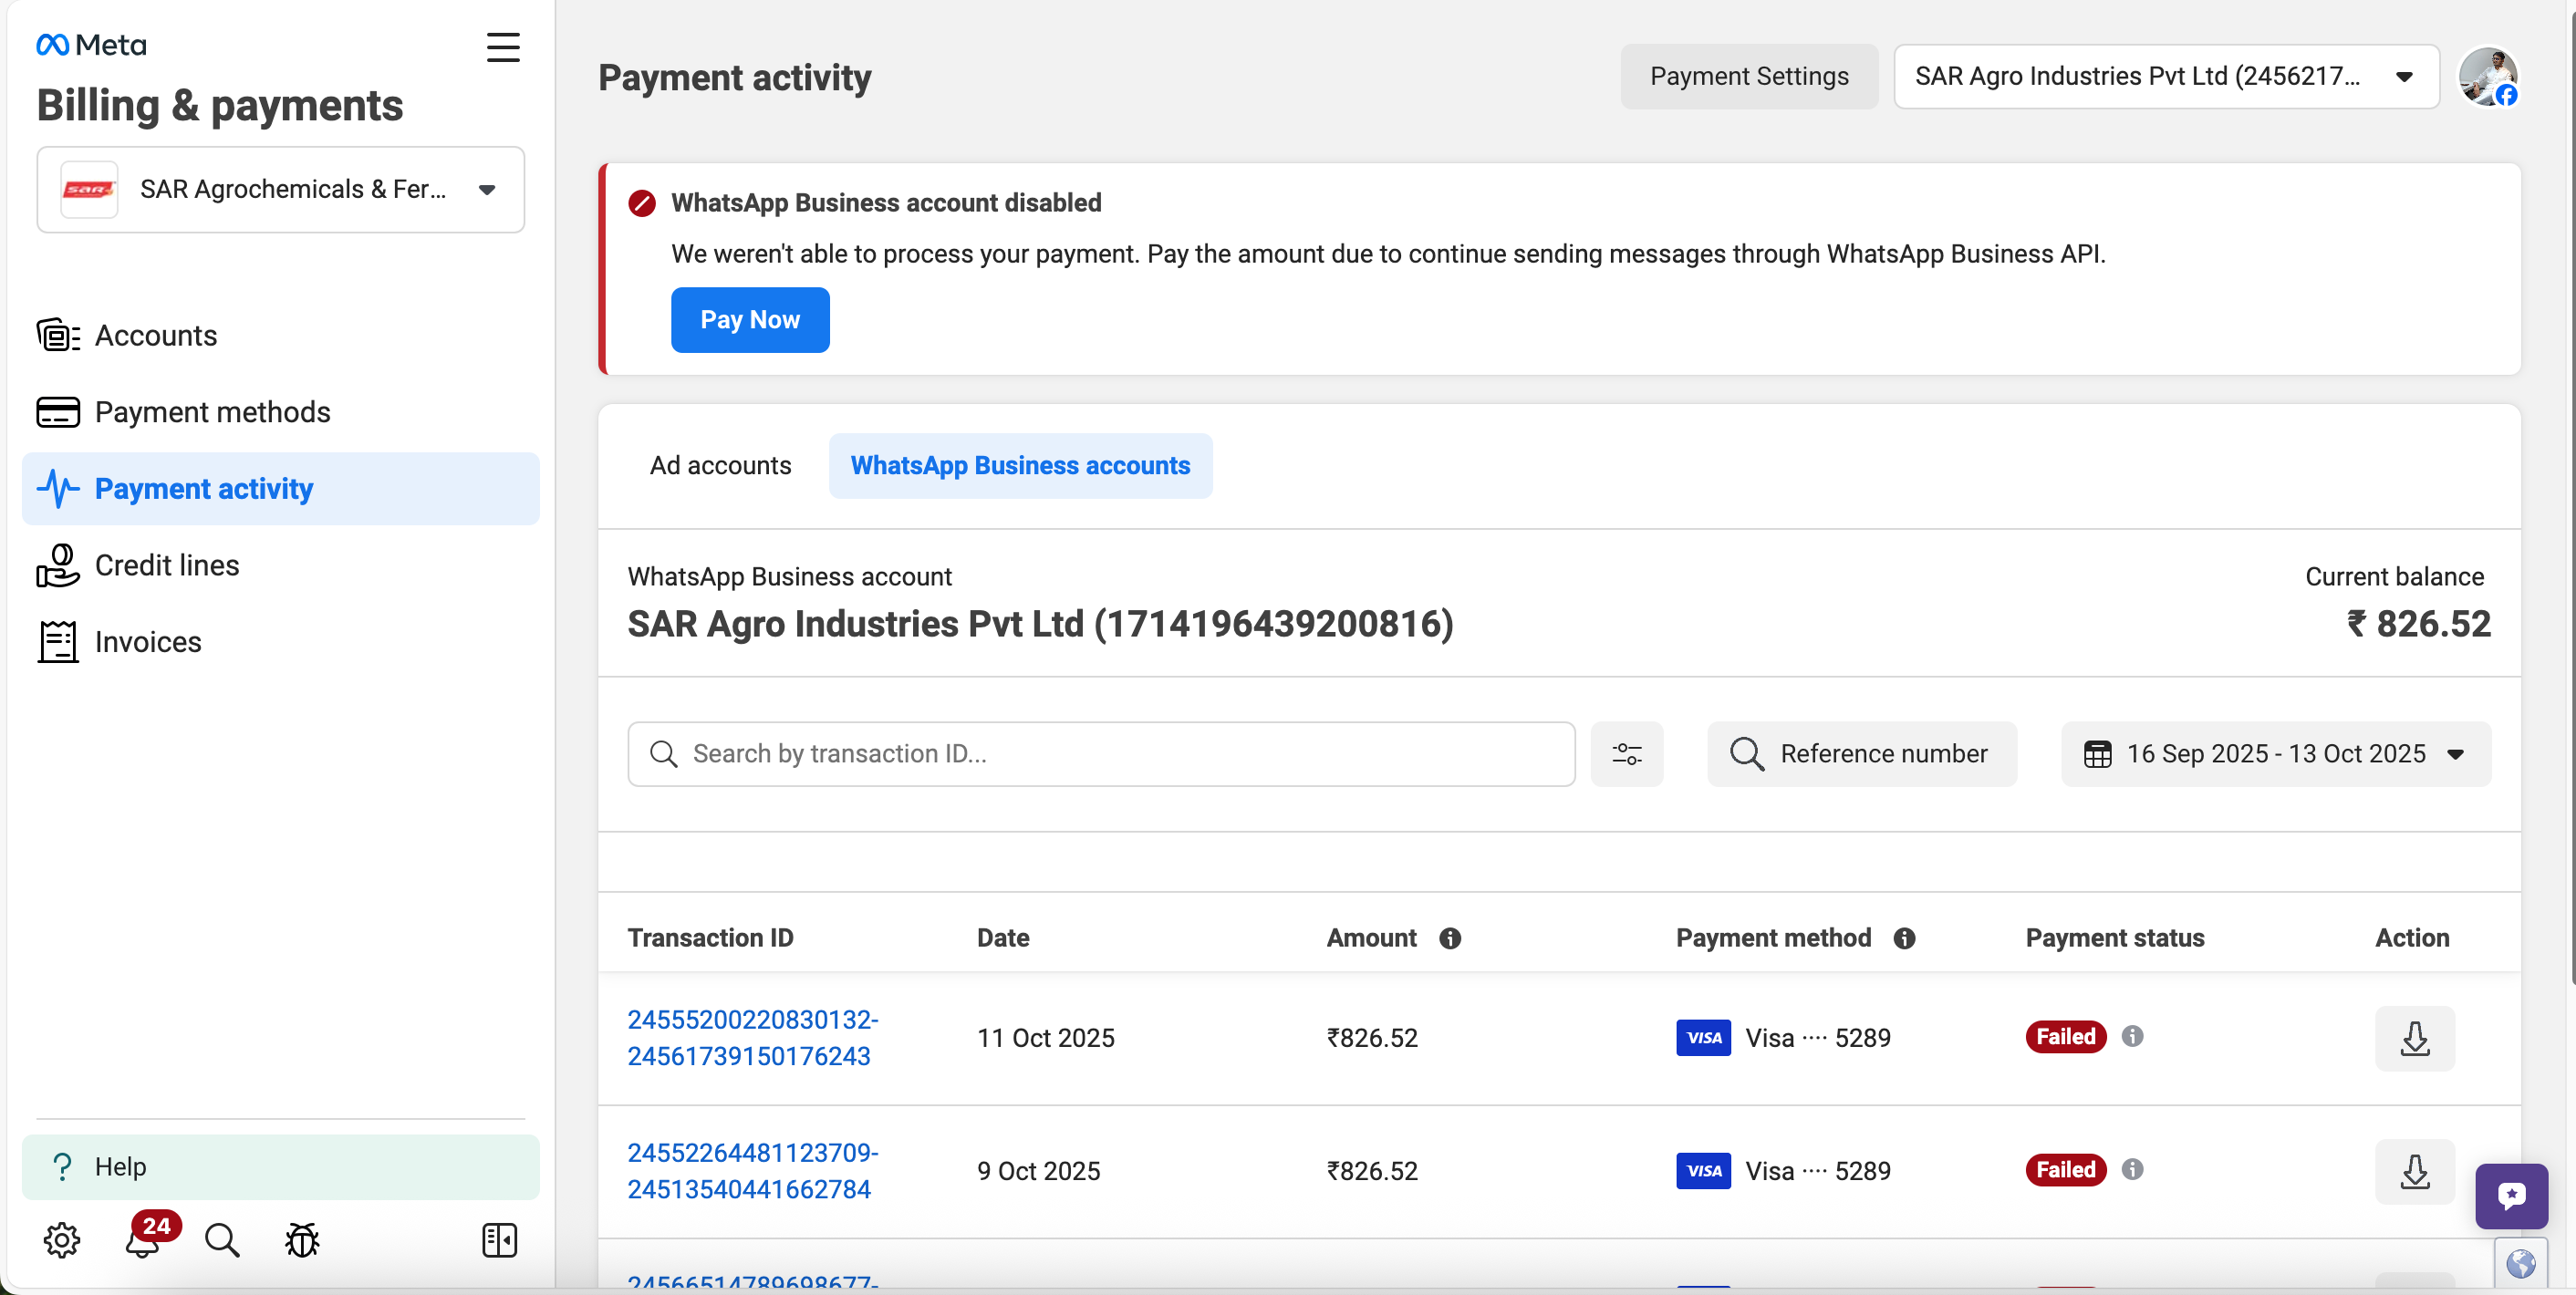The width and height of the screenshot is (2576, 1295).
Task: Open the hamburger menu in sidebar
Action: click(x=503, y=47)
